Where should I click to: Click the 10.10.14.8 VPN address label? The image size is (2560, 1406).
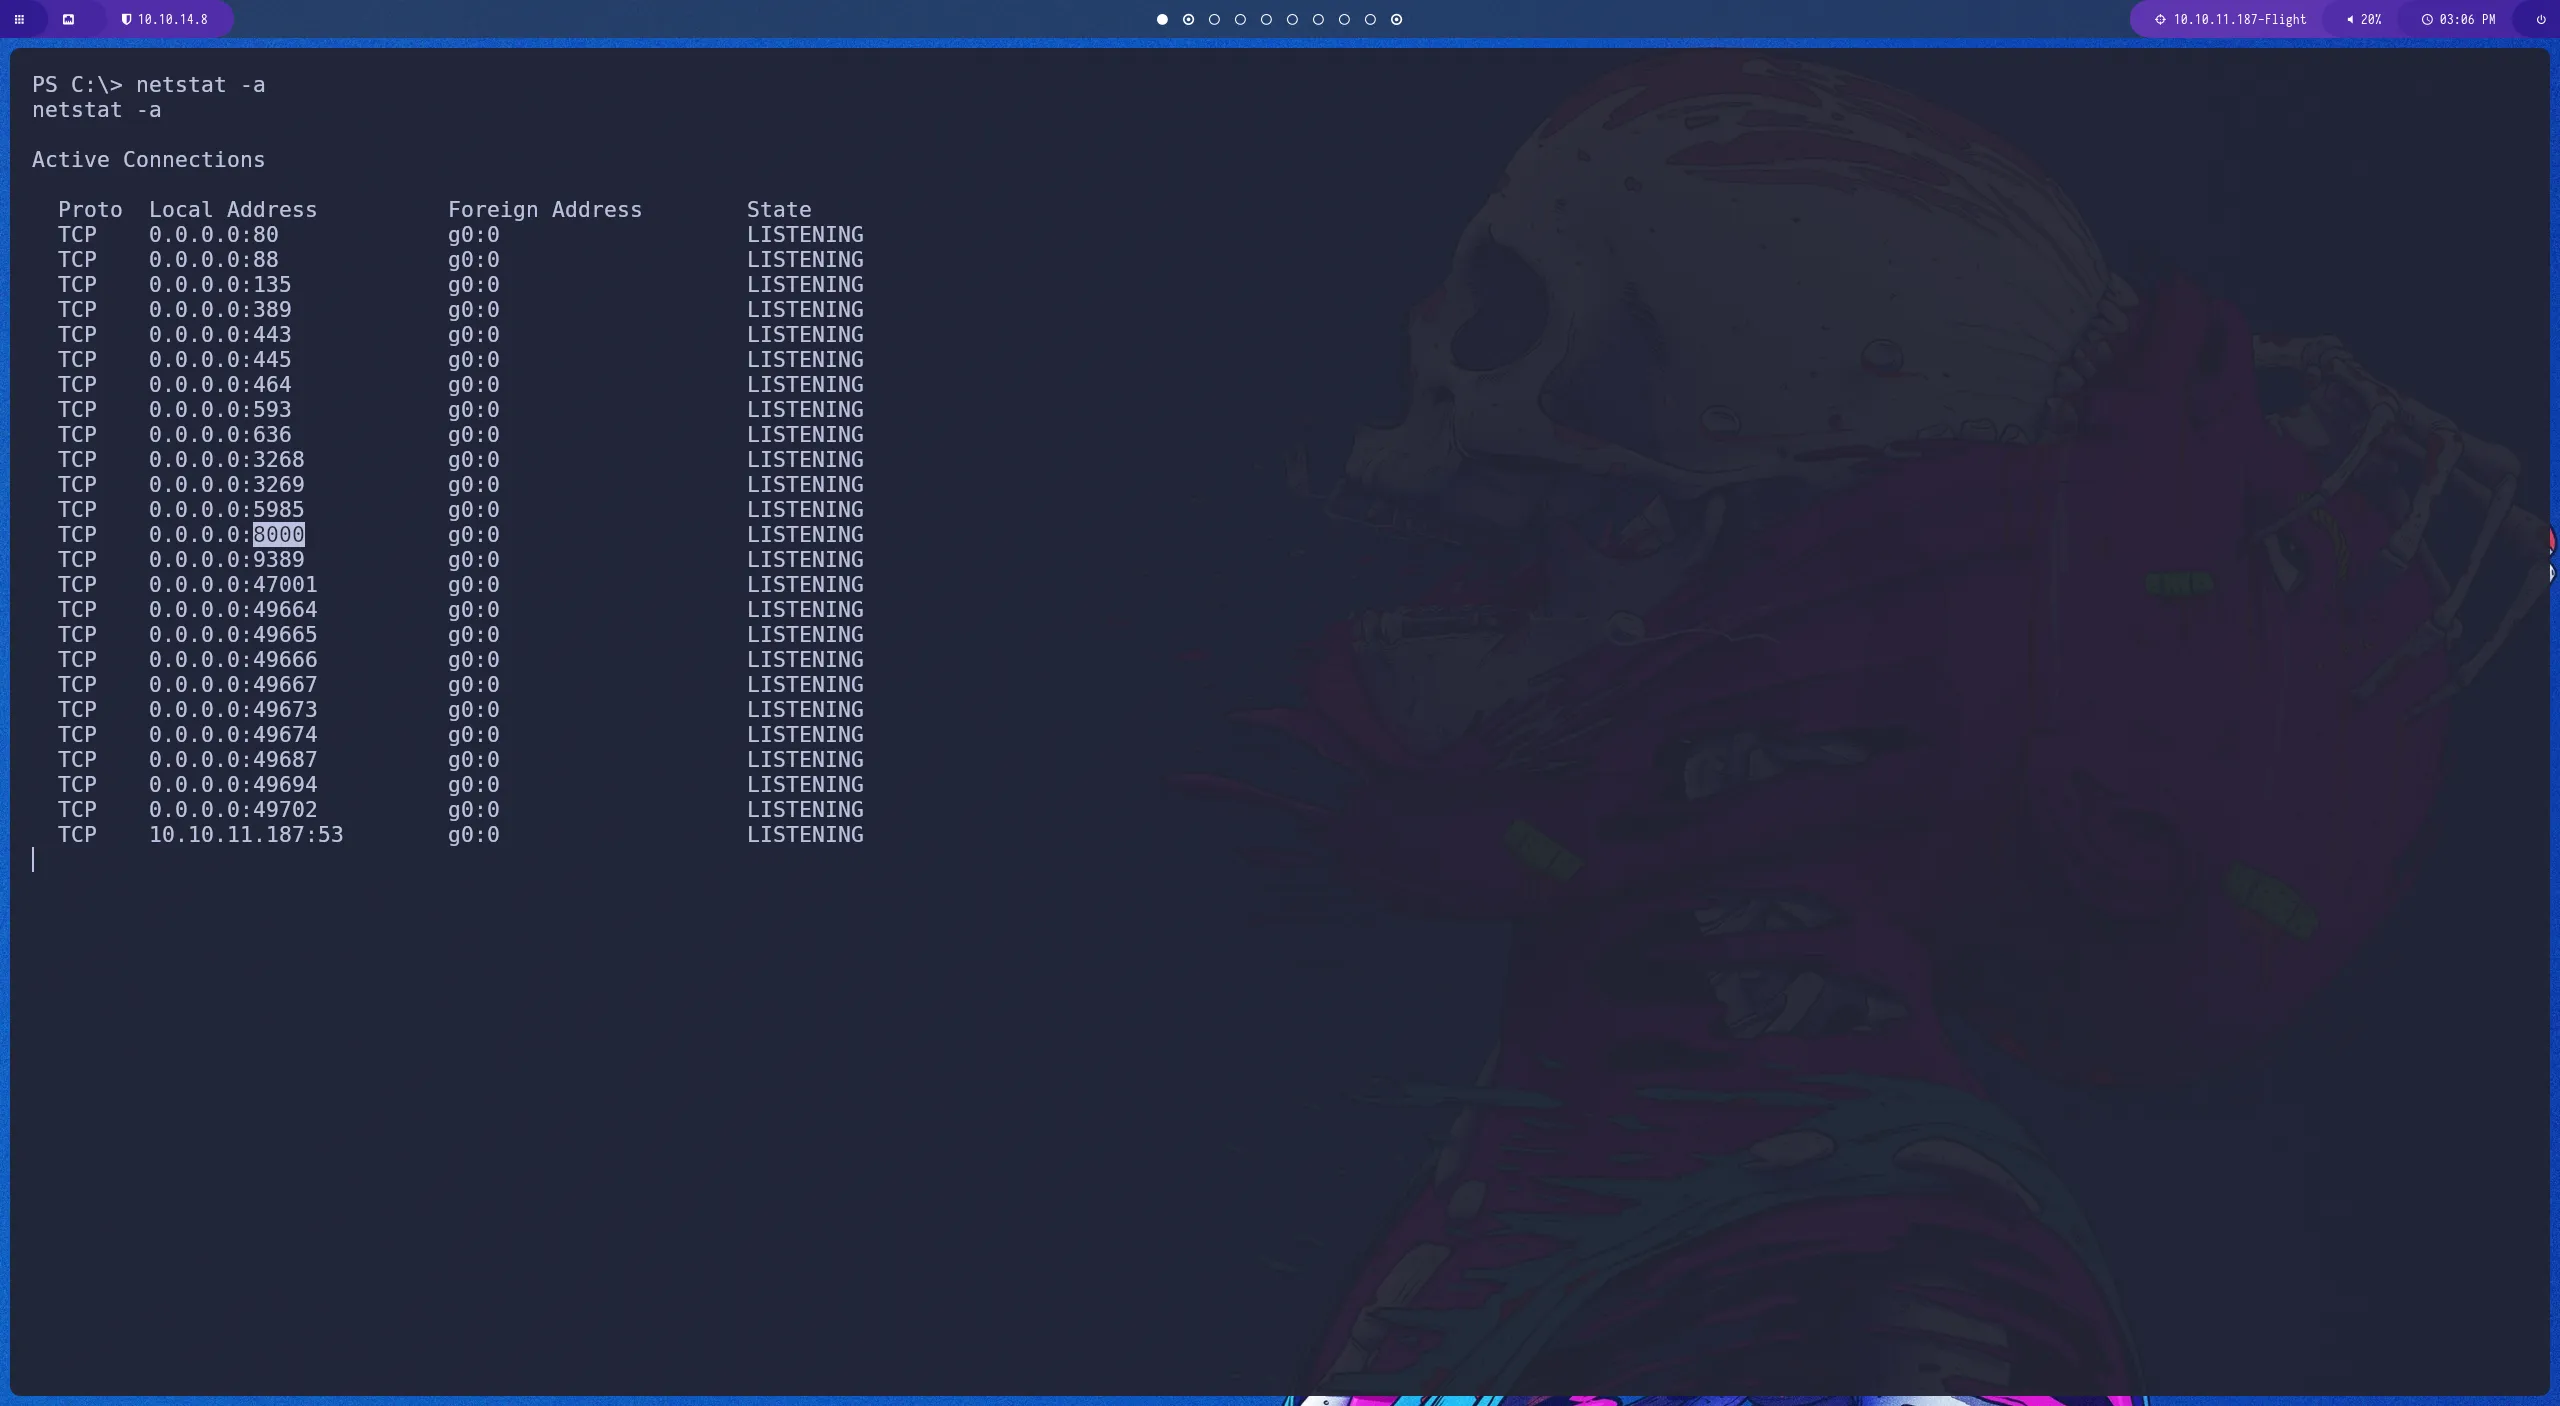coord(172,19)
